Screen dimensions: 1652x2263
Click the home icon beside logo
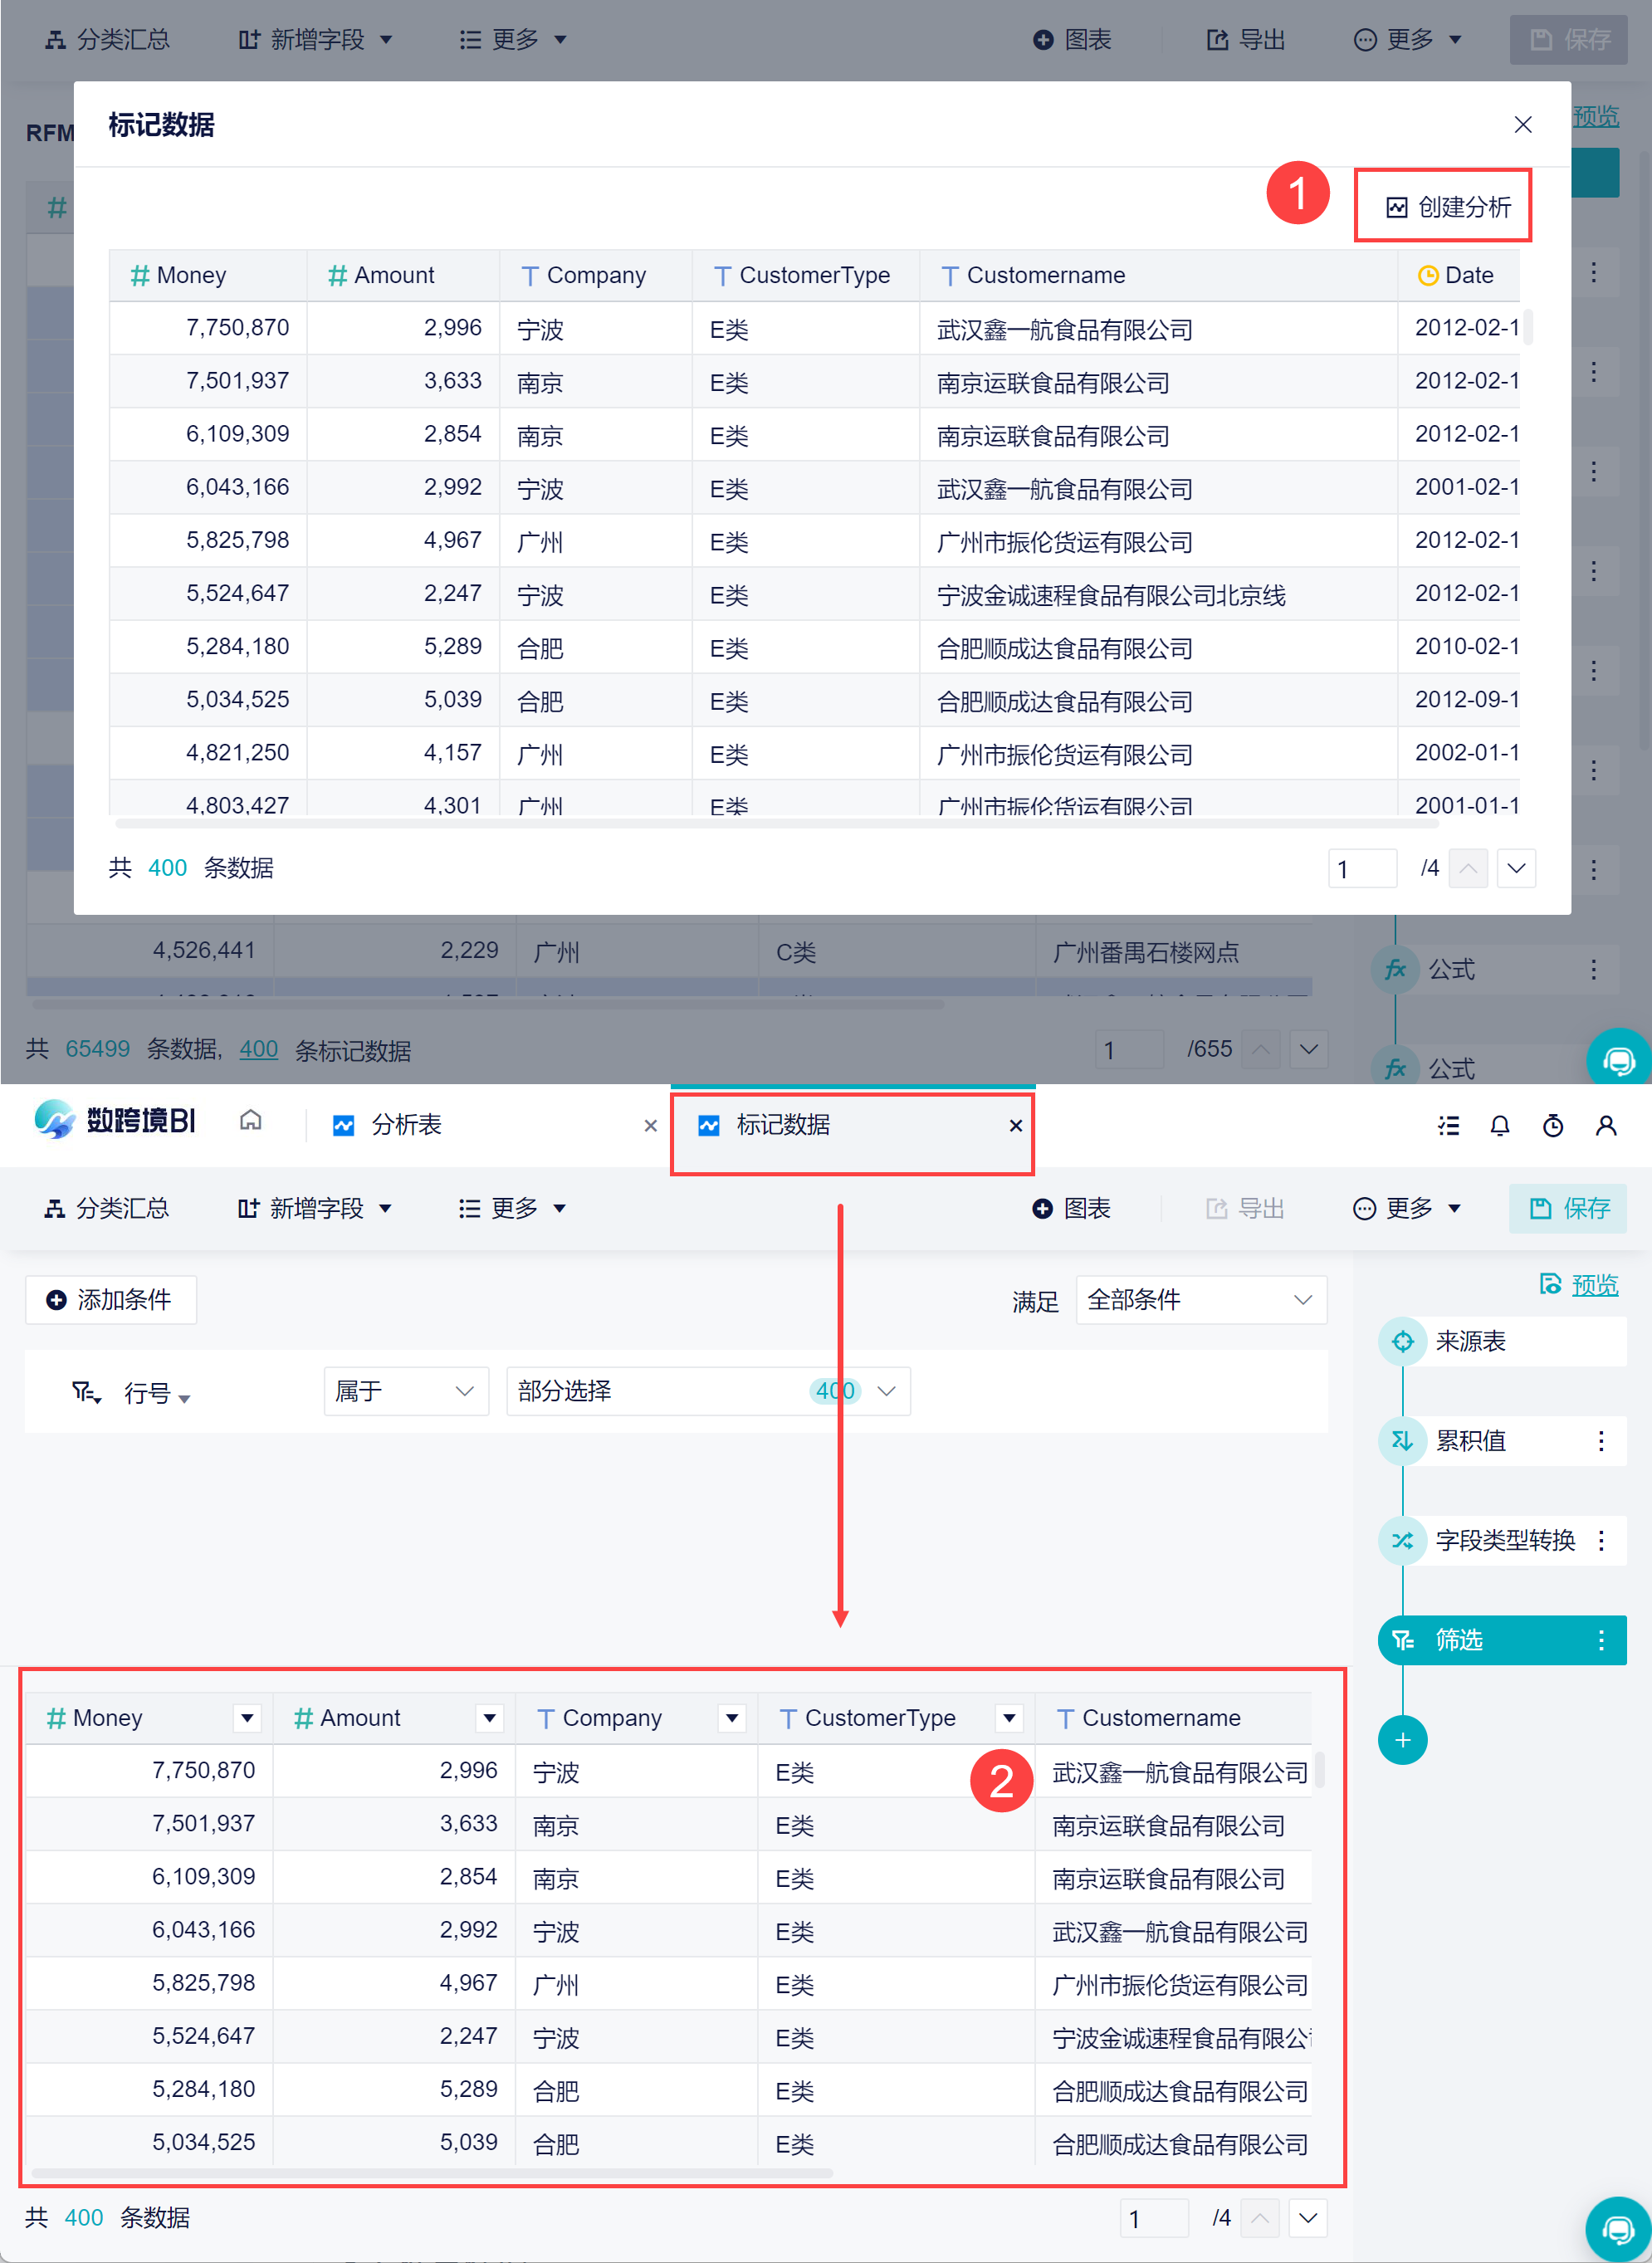251,1120
